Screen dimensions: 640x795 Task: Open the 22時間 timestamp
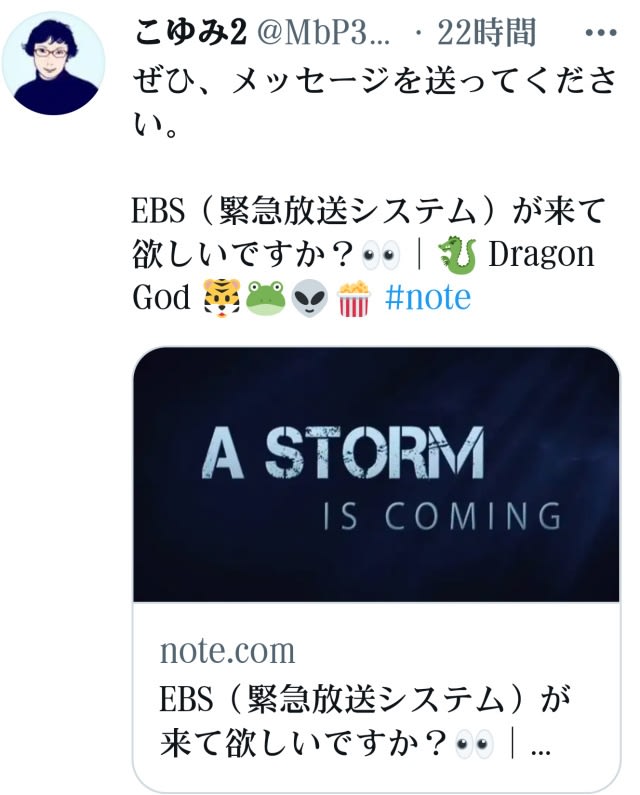coord(487,33)
